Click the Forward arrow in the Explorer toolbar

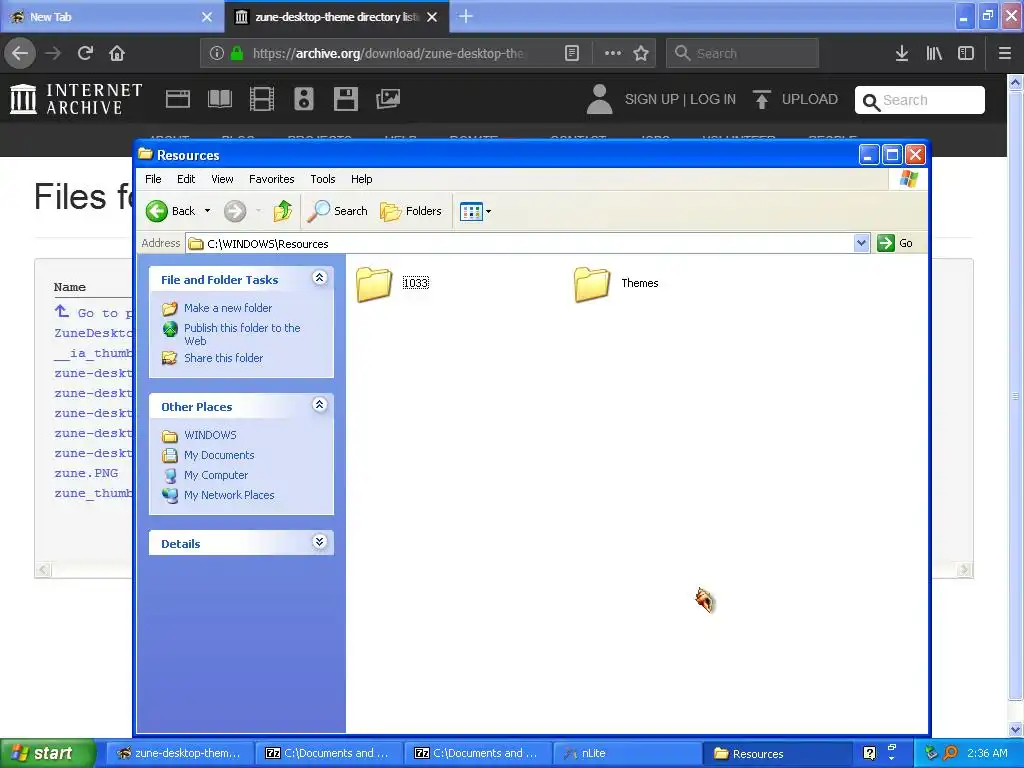pyautogui.click(x=235, y=211)
